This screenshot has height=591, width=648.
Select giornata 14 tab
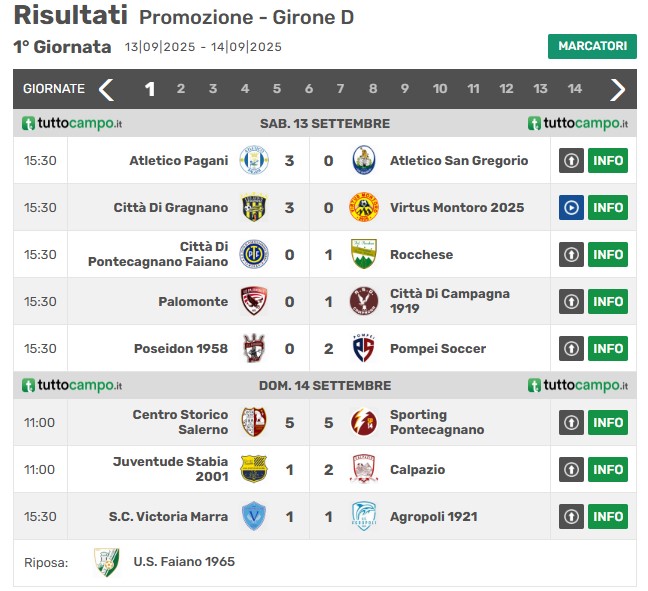point(574,89)
